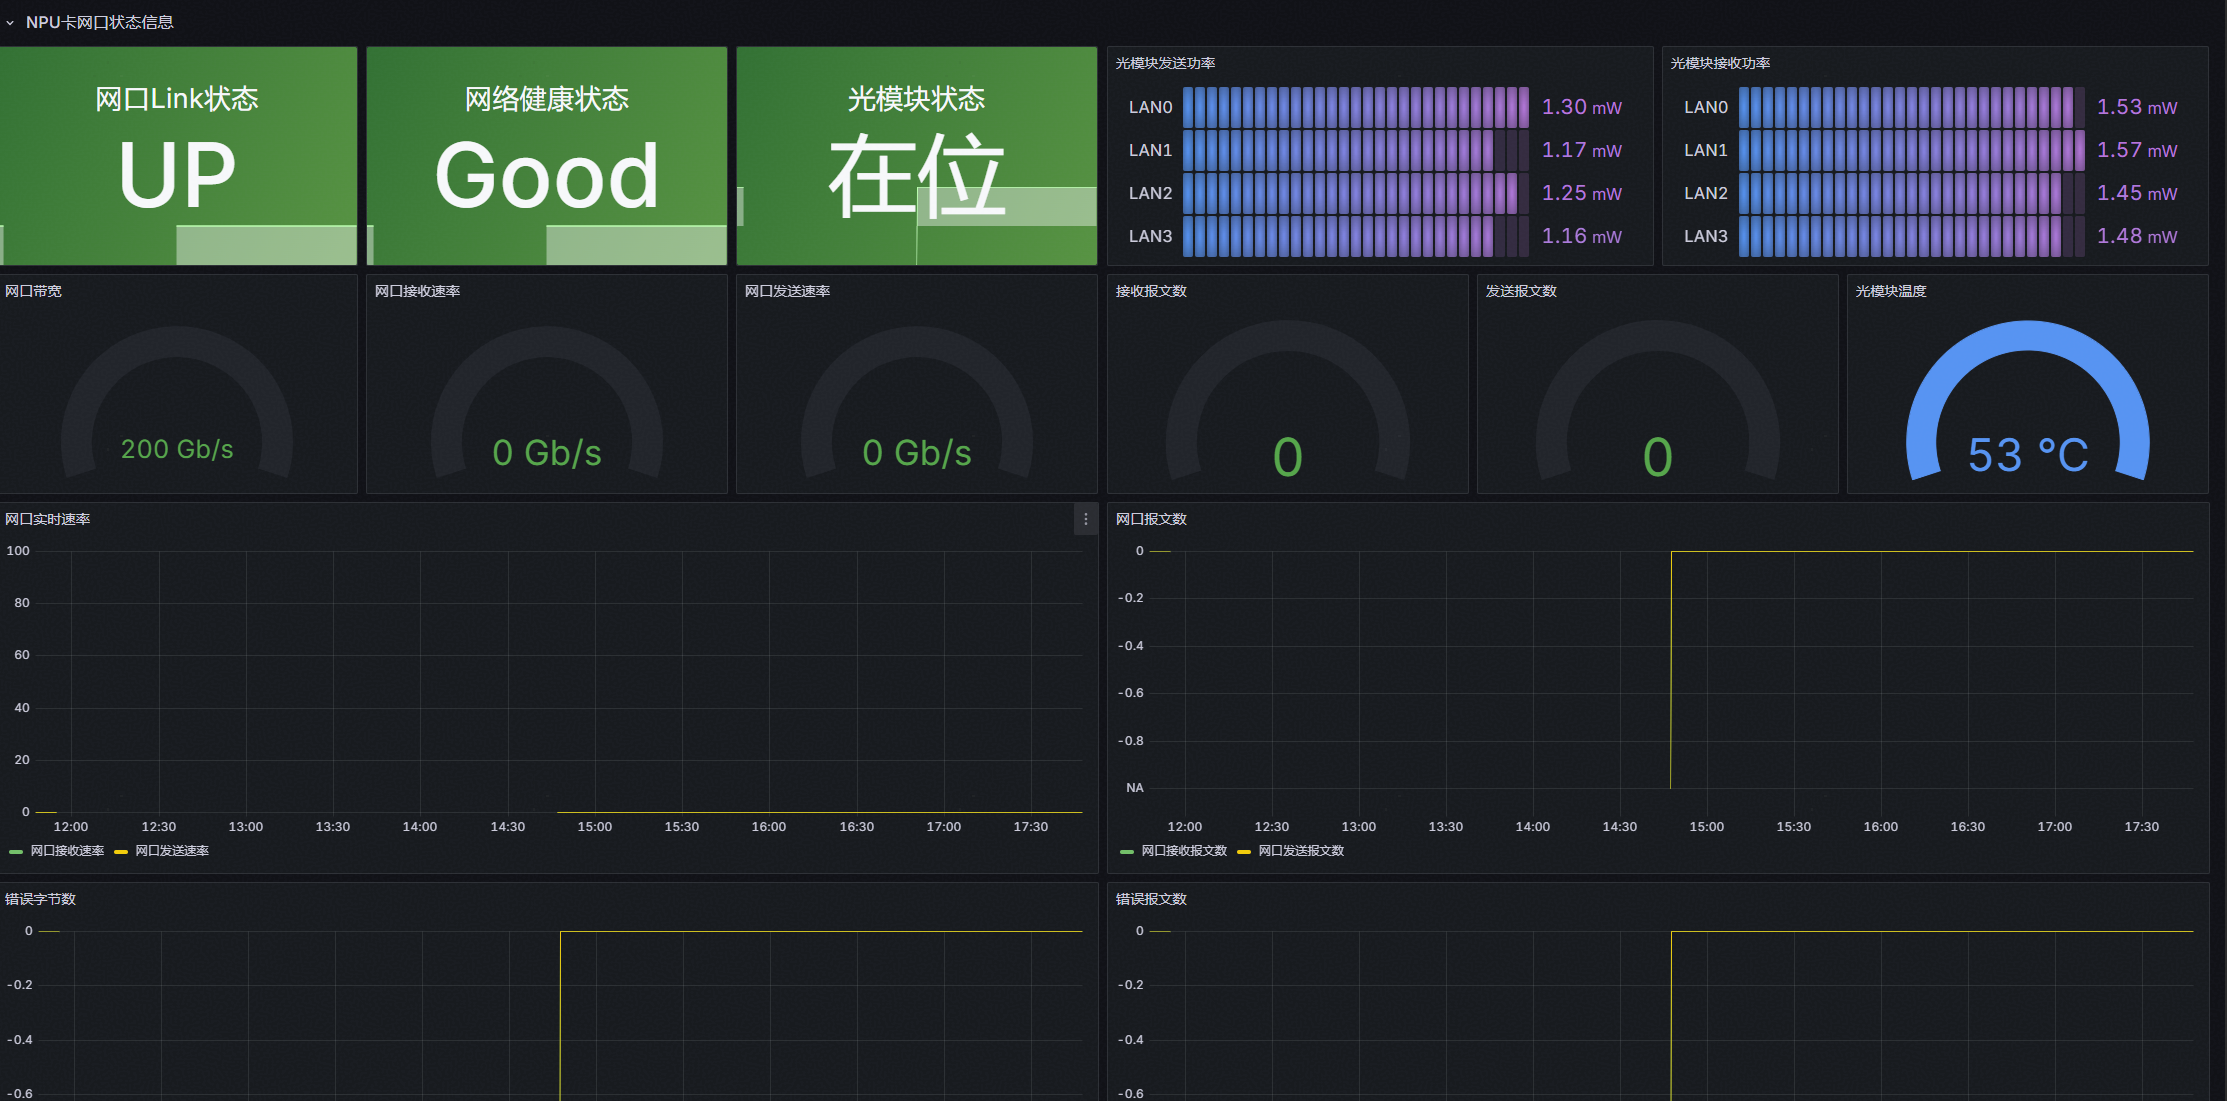Click the NPU卡网口状态信息 row title
This screenshot has width=2227, height=1101.
[x=99, y=22]
